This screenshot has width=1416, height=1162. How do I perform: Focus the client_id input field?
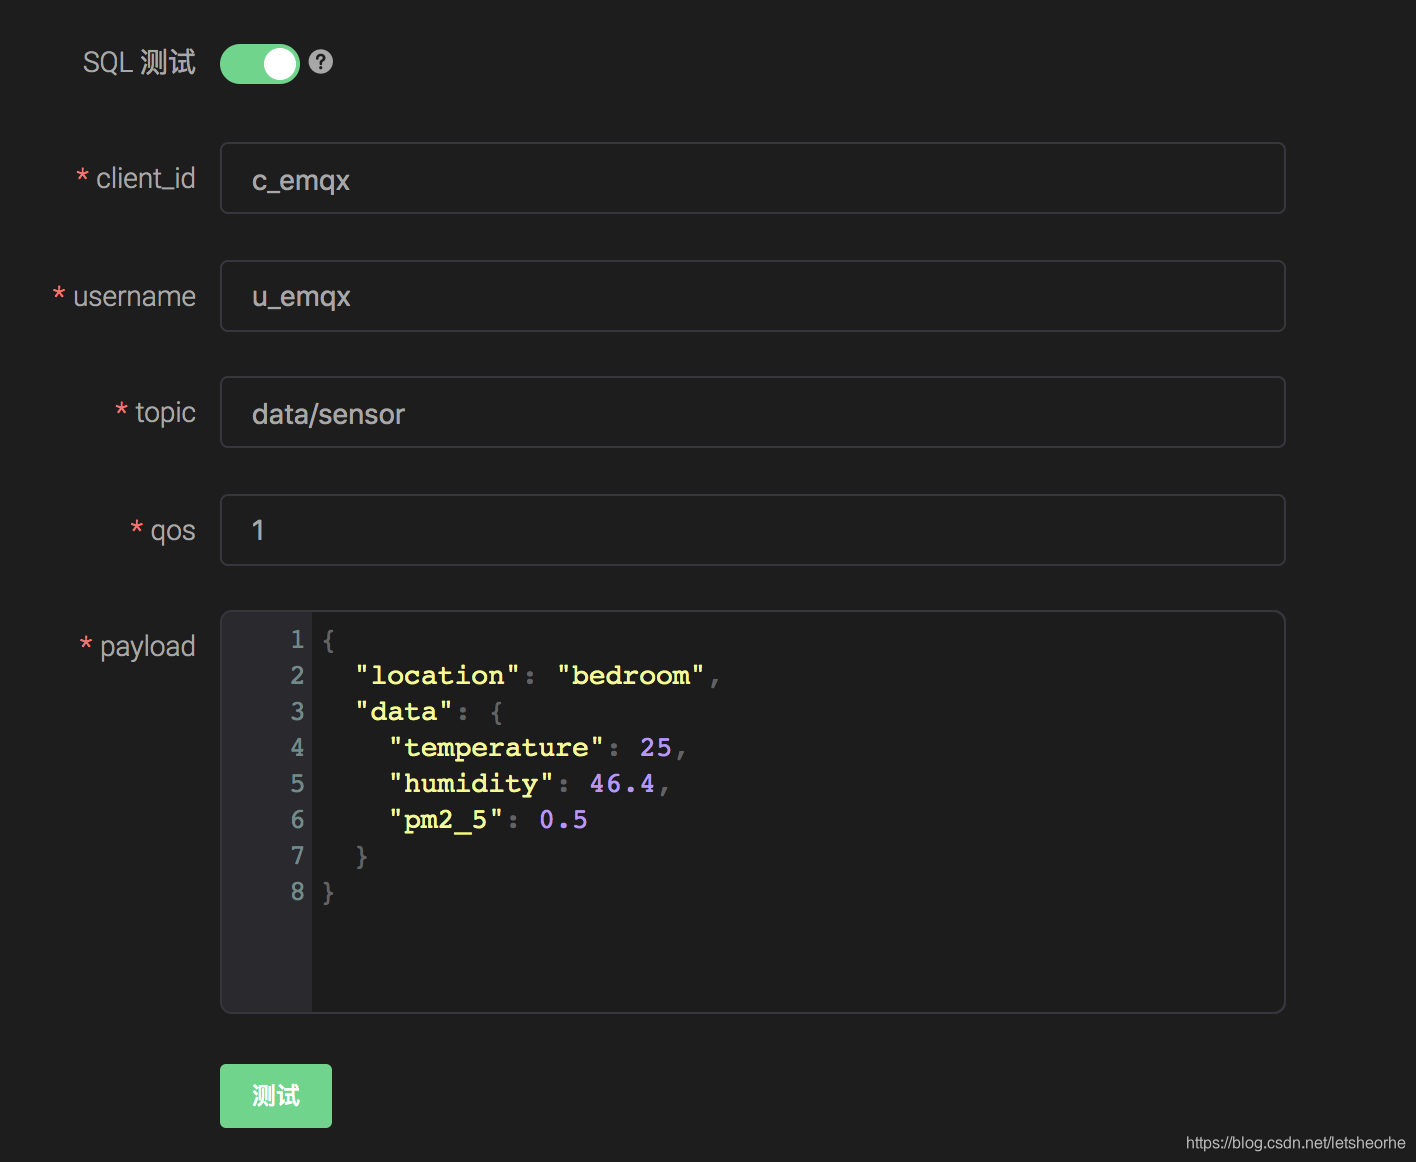click(752, 178)
